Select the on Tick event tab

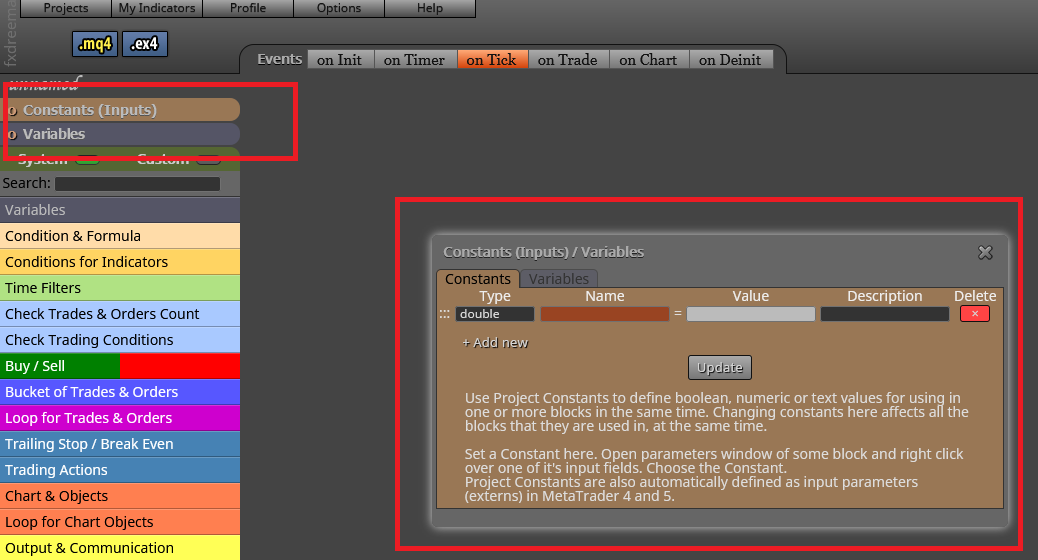(x=493, y=60)
